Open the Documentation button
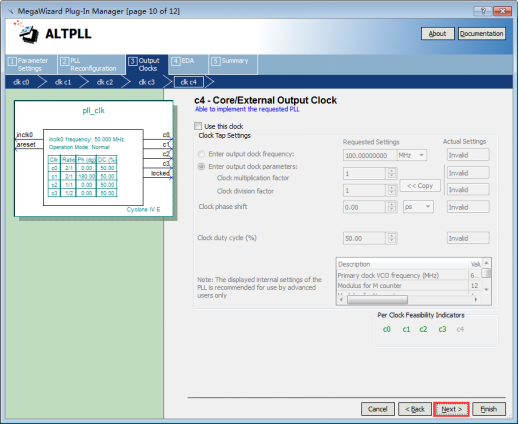Viewport: 519px width, 424px height. coord(482,34)
